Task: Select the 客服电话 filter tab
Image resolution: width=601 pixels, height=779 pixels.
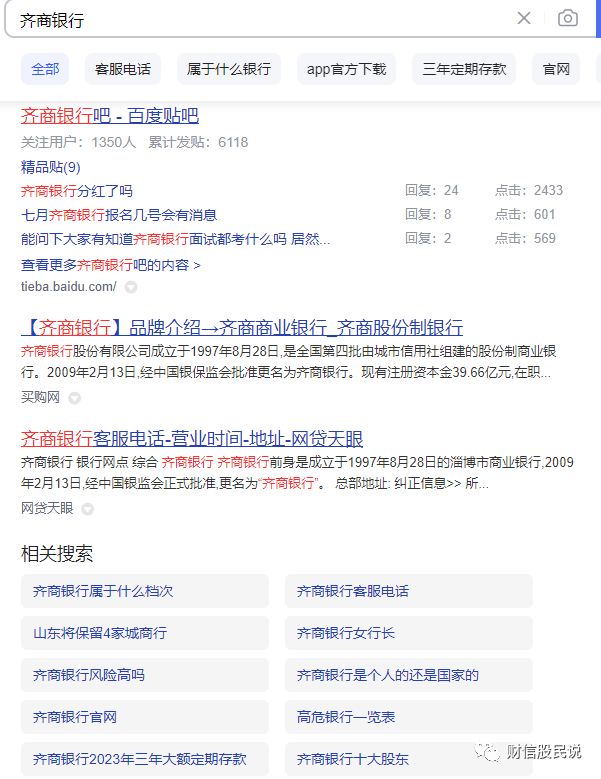Action: [123, 69]
